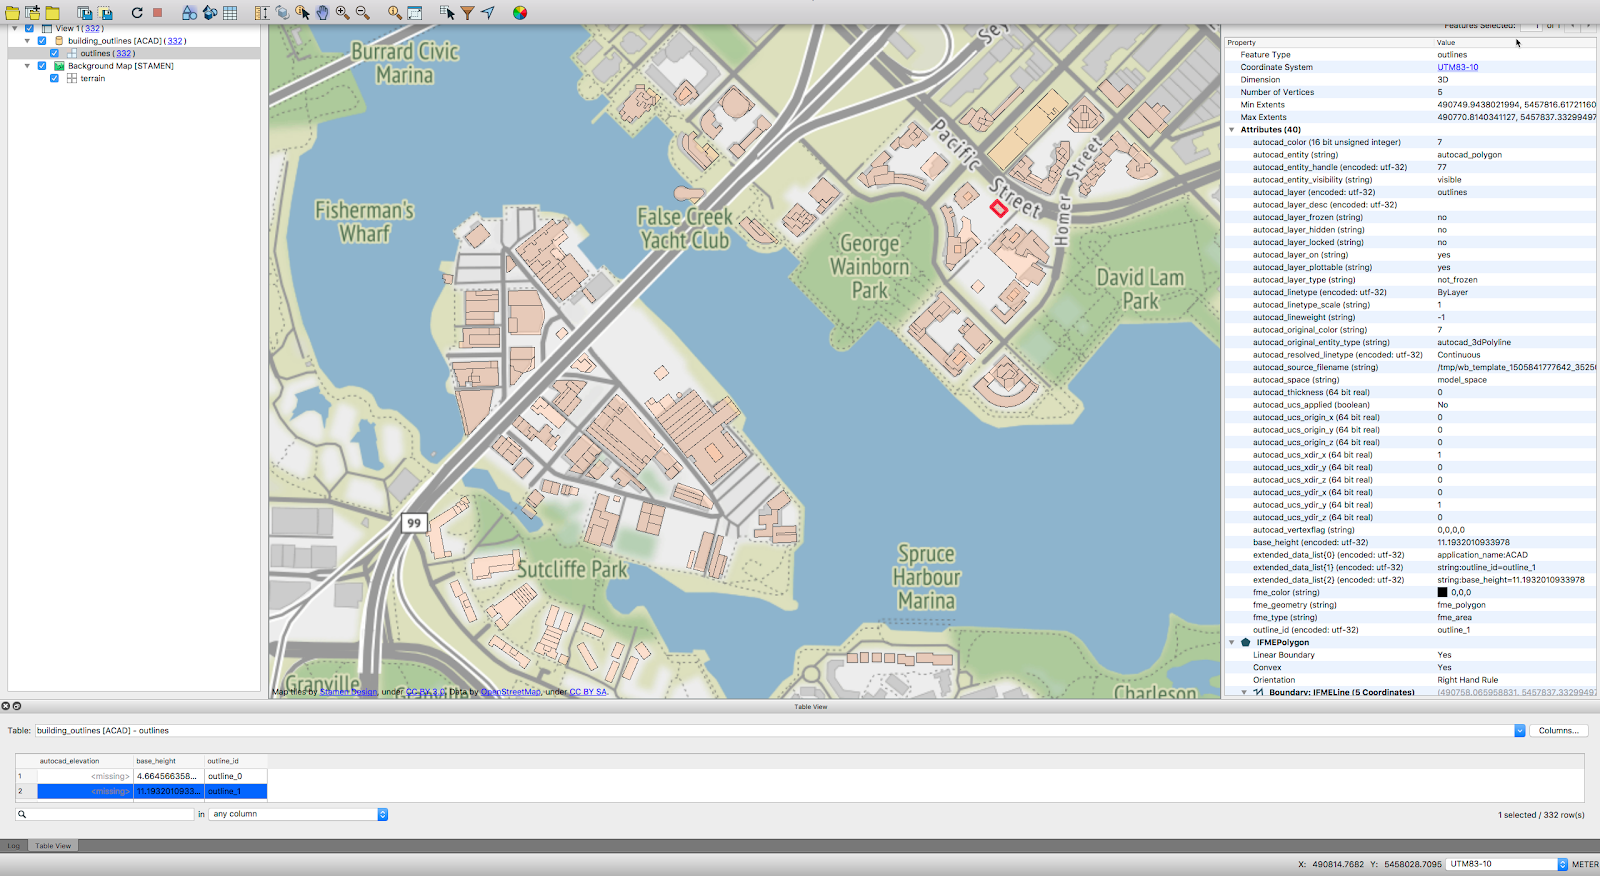Viewport: 1600px width, 876px height.
Task: Toggle the outlines layer checkbox
Action: pyautogui.click(x=54, y=53)
